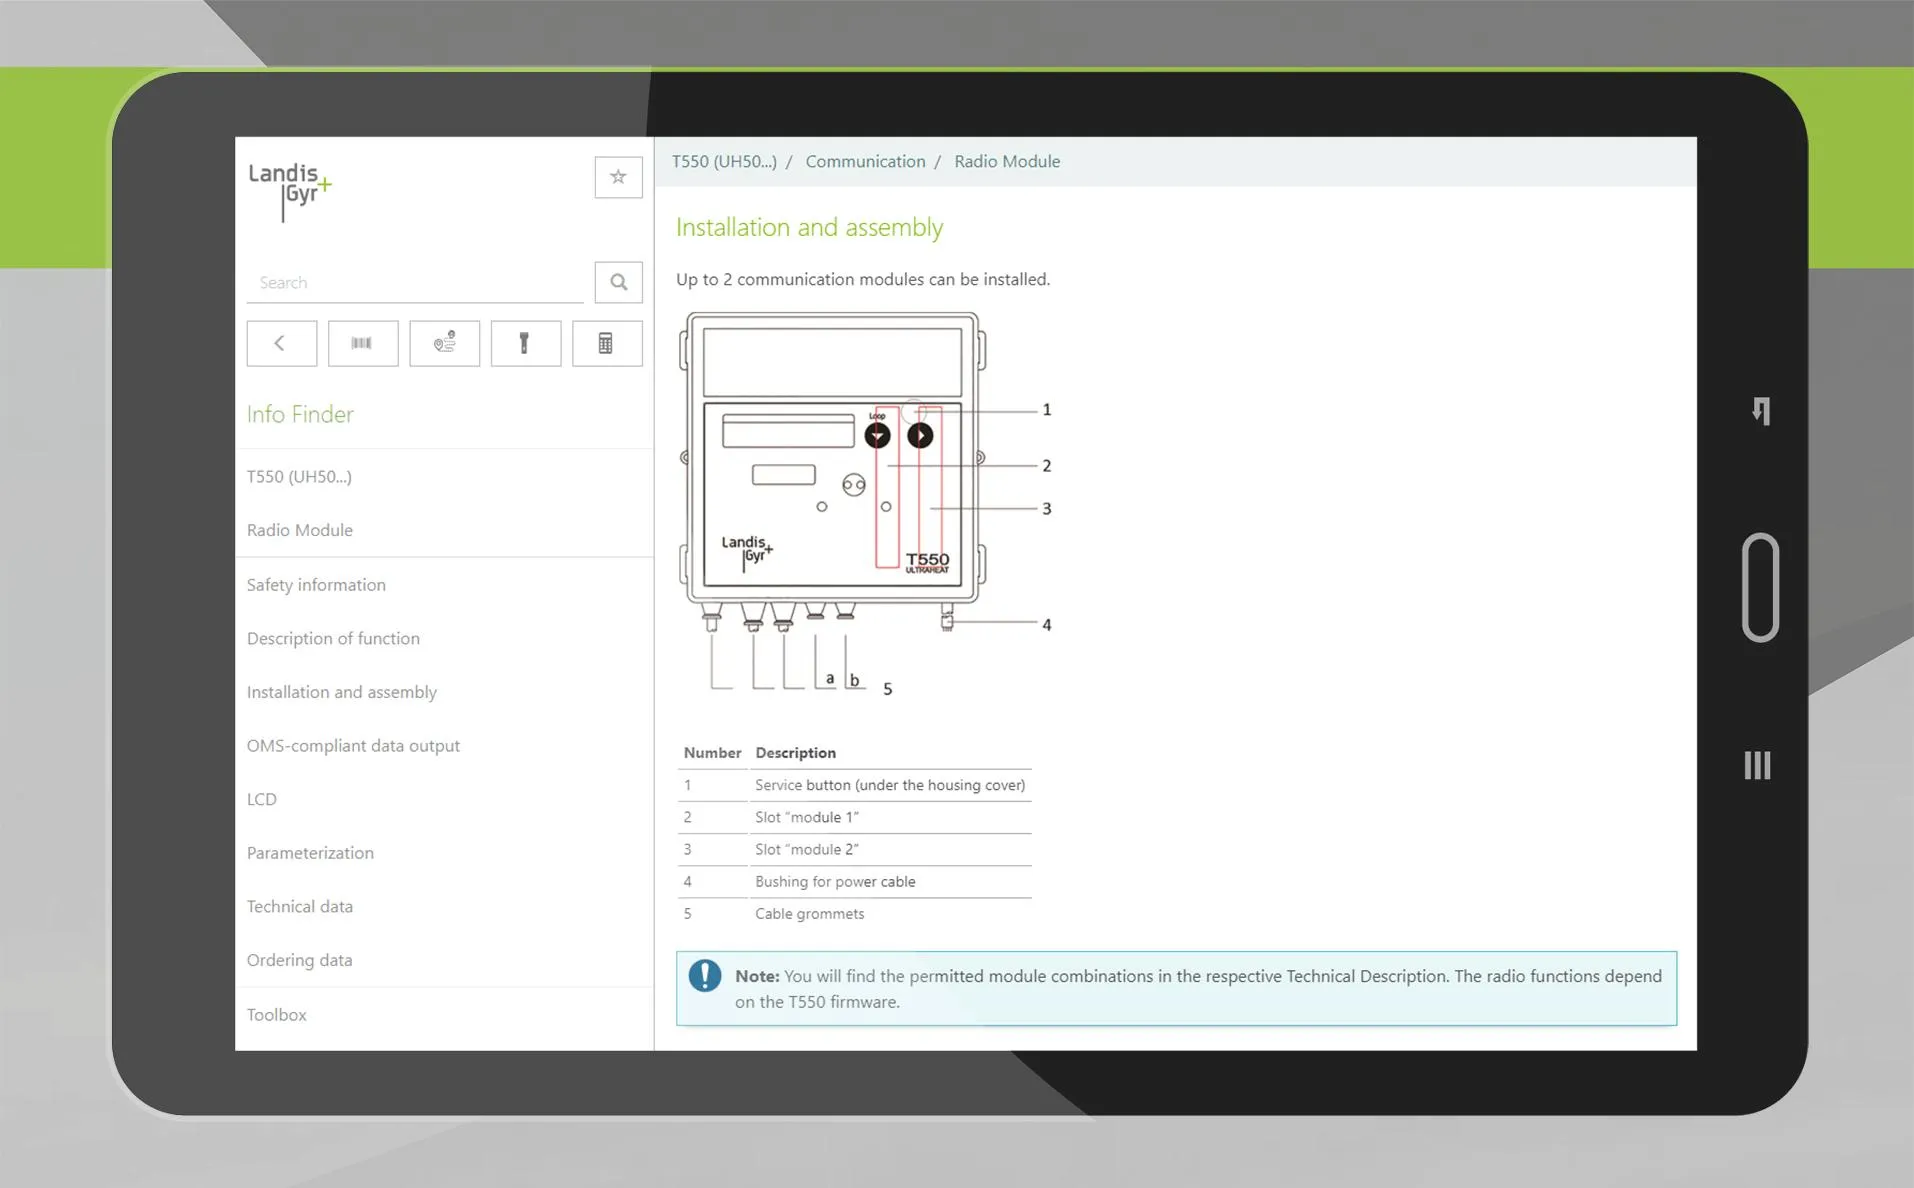
Task: Tap the tablet recent apps icon
Action: tap(1757, 765)
